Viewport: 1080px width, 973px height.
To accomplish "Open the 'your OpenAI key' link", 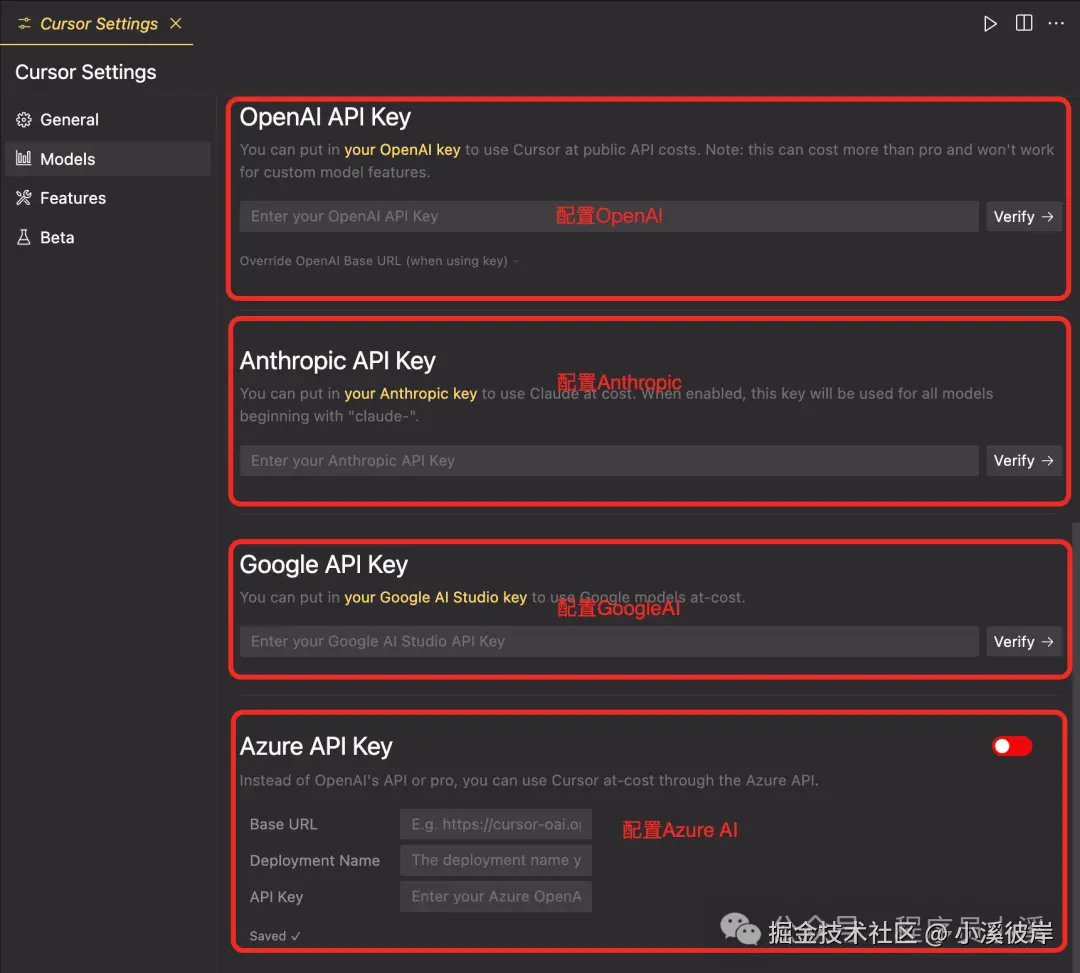I will point(402,150).
